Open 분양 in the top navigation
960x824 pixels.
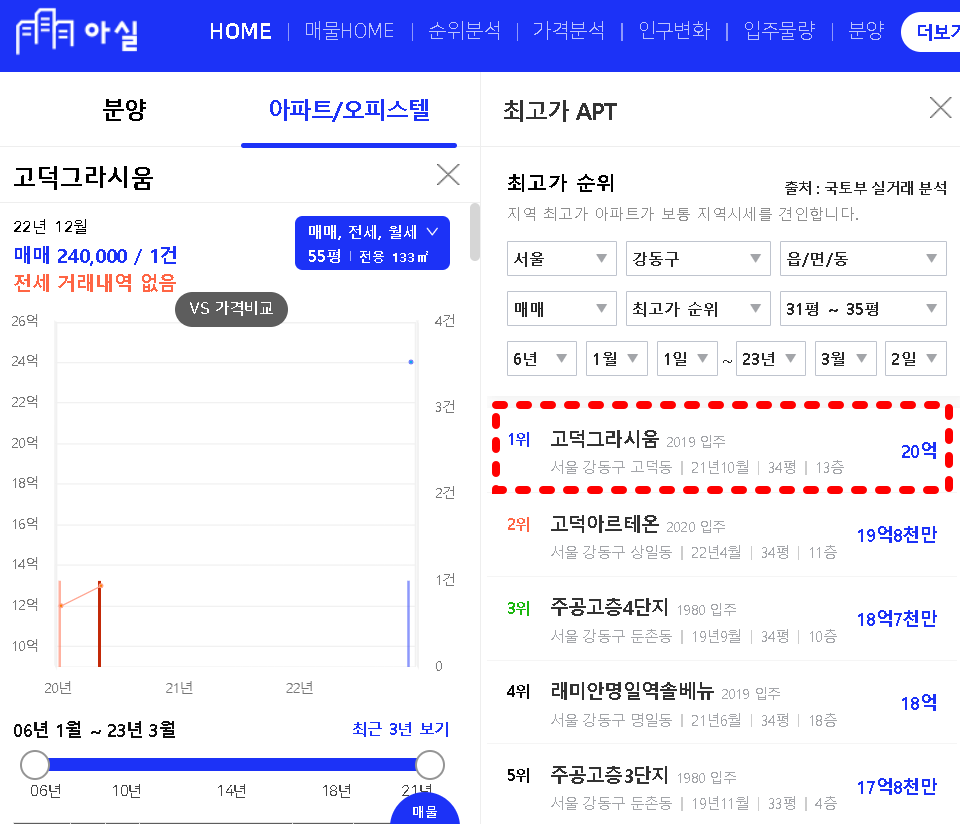(866, 31)
